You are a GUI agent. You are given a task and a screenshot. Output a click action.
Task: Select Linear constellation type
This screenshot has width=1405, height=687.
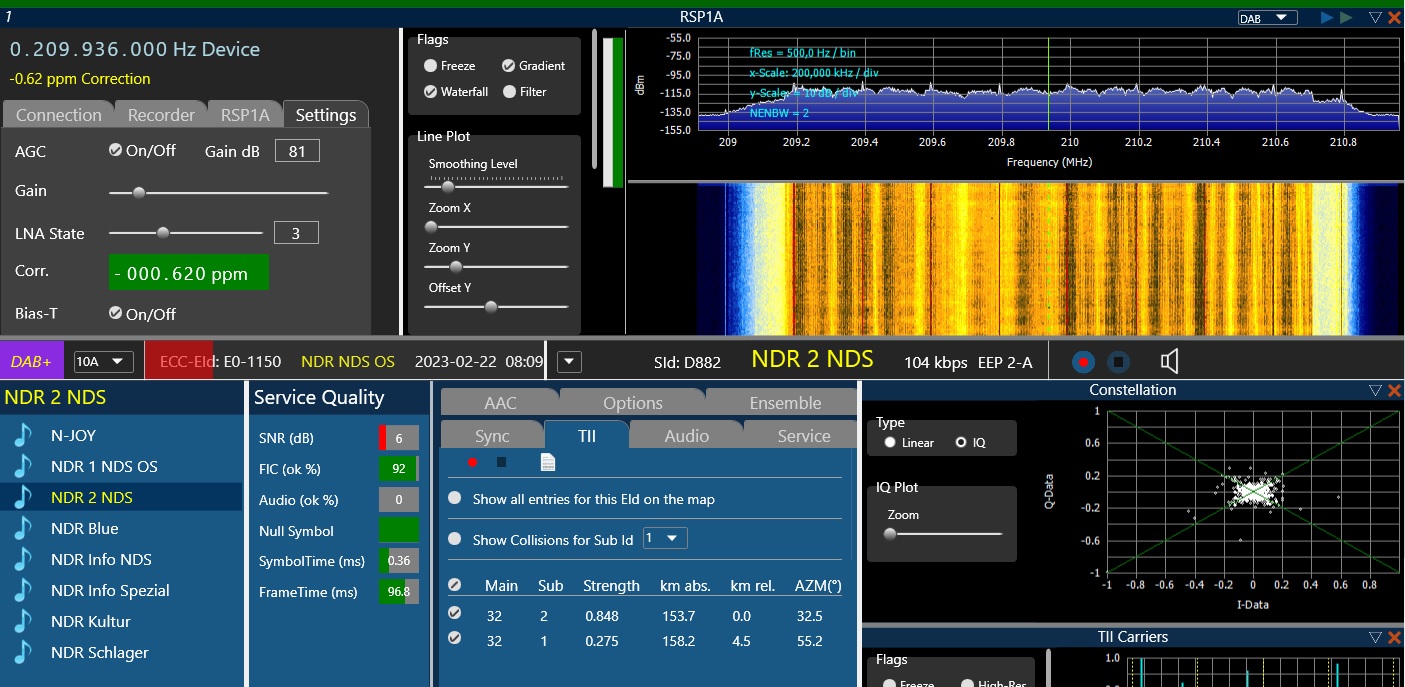click(890, 442)
